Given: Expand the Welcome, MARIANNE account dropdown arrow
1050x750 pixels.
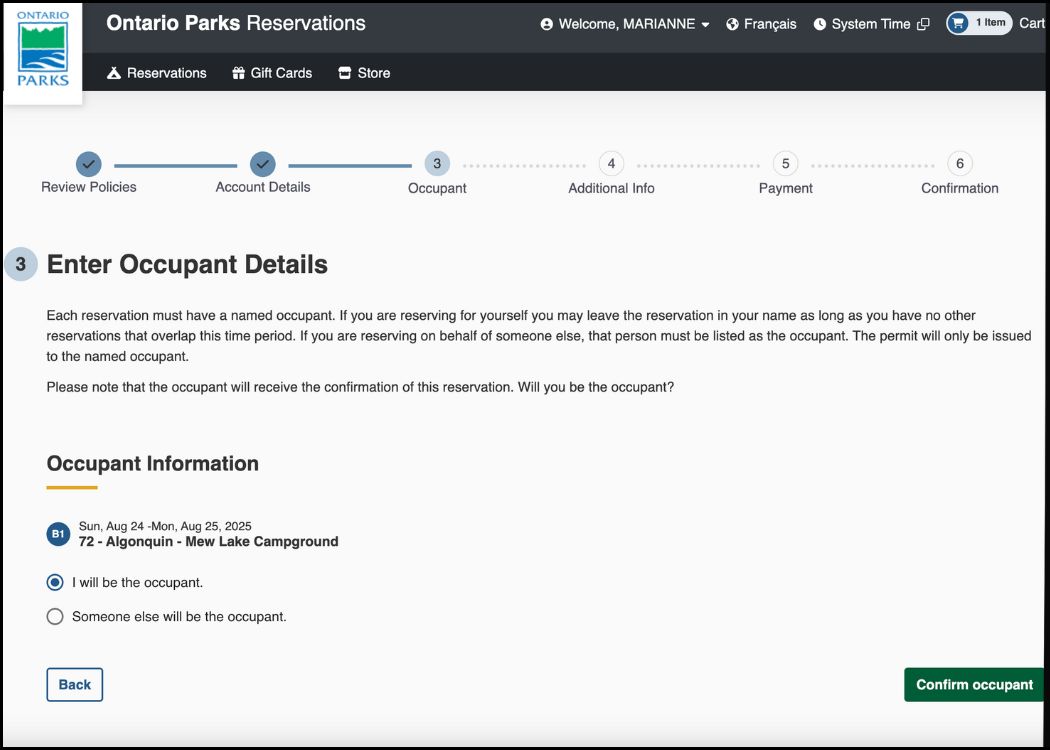Looking at the screenshot, I should (705, 25).
